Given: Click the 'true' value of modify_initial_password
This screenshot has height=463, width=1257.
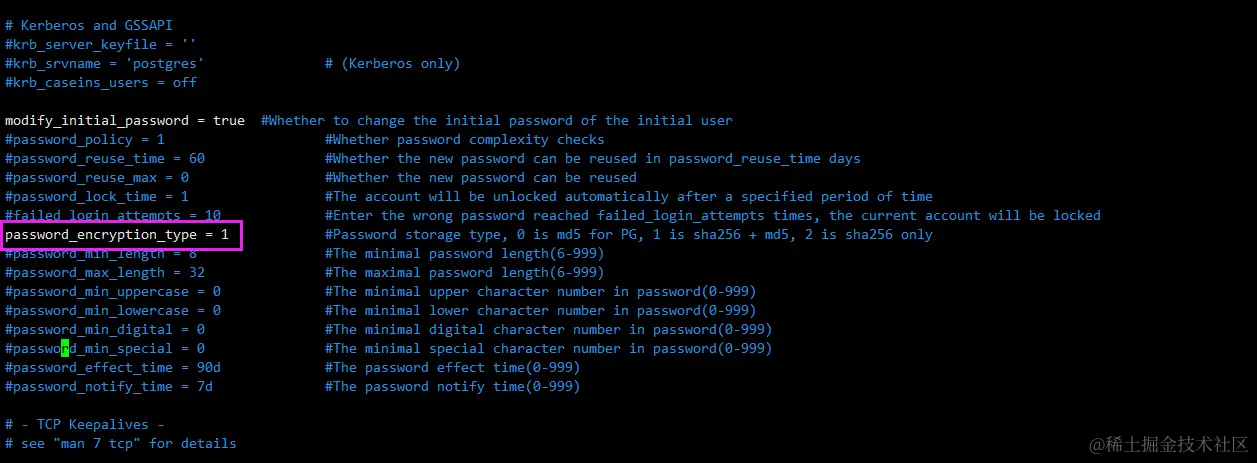Looking at the screenshot, I should (229, 121).
